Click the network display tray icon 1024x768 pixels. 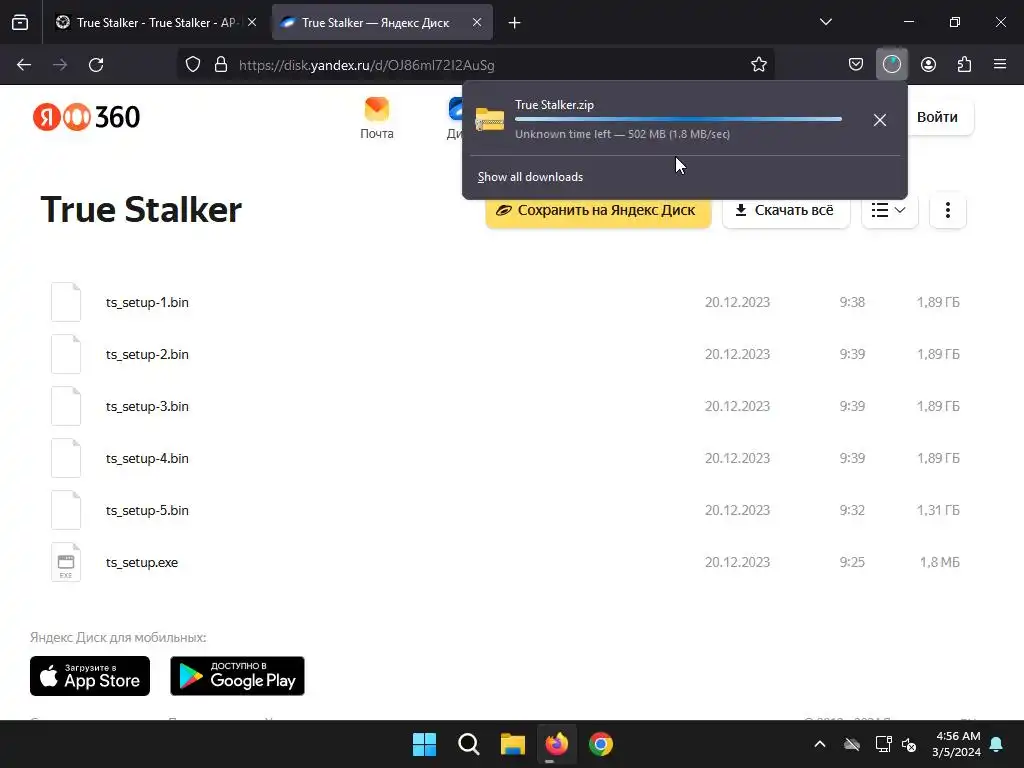coord(883,744)
